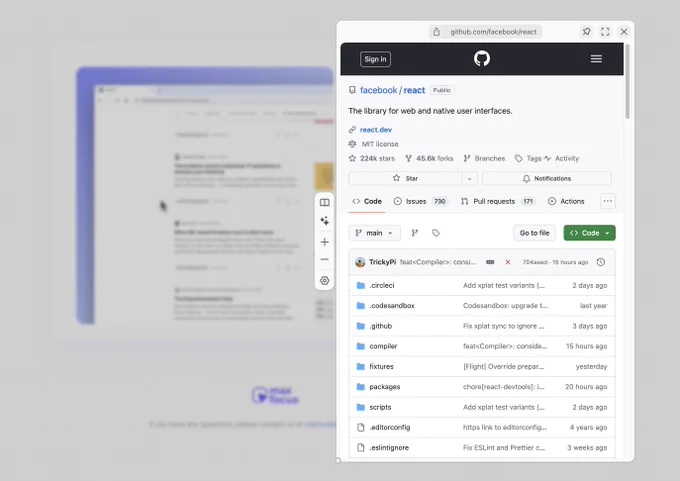The height and width of the screenshot is (481, 680).
Task: Click the branches icon beside main
Action: click(415, 233)
